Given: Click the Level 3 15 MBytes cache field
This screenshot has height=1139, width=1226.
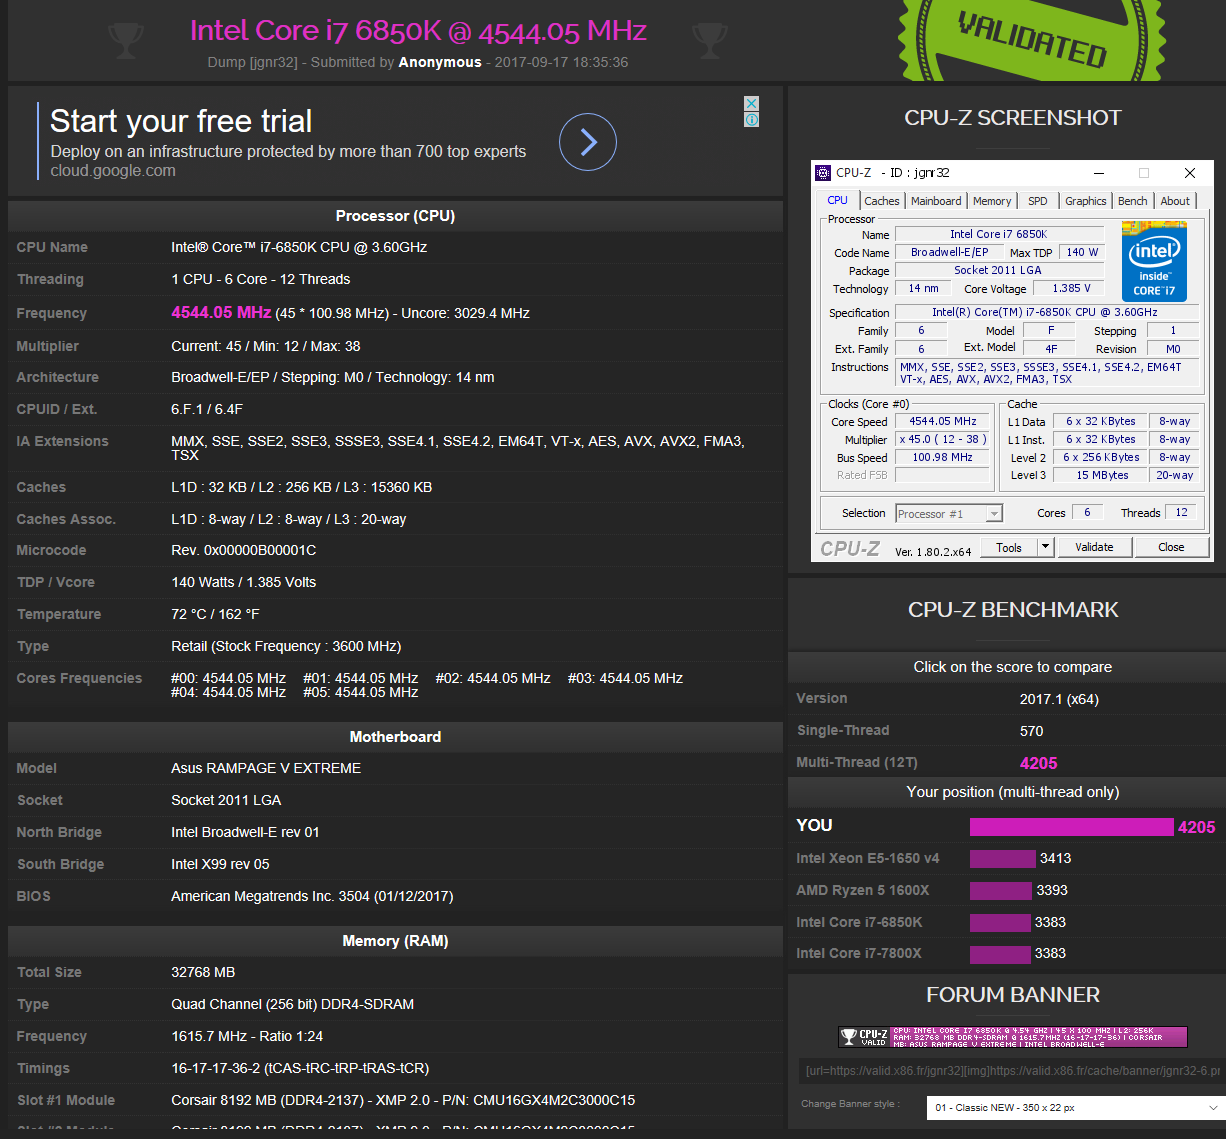Looking at the screenshot, I should tap(1102, 475).
